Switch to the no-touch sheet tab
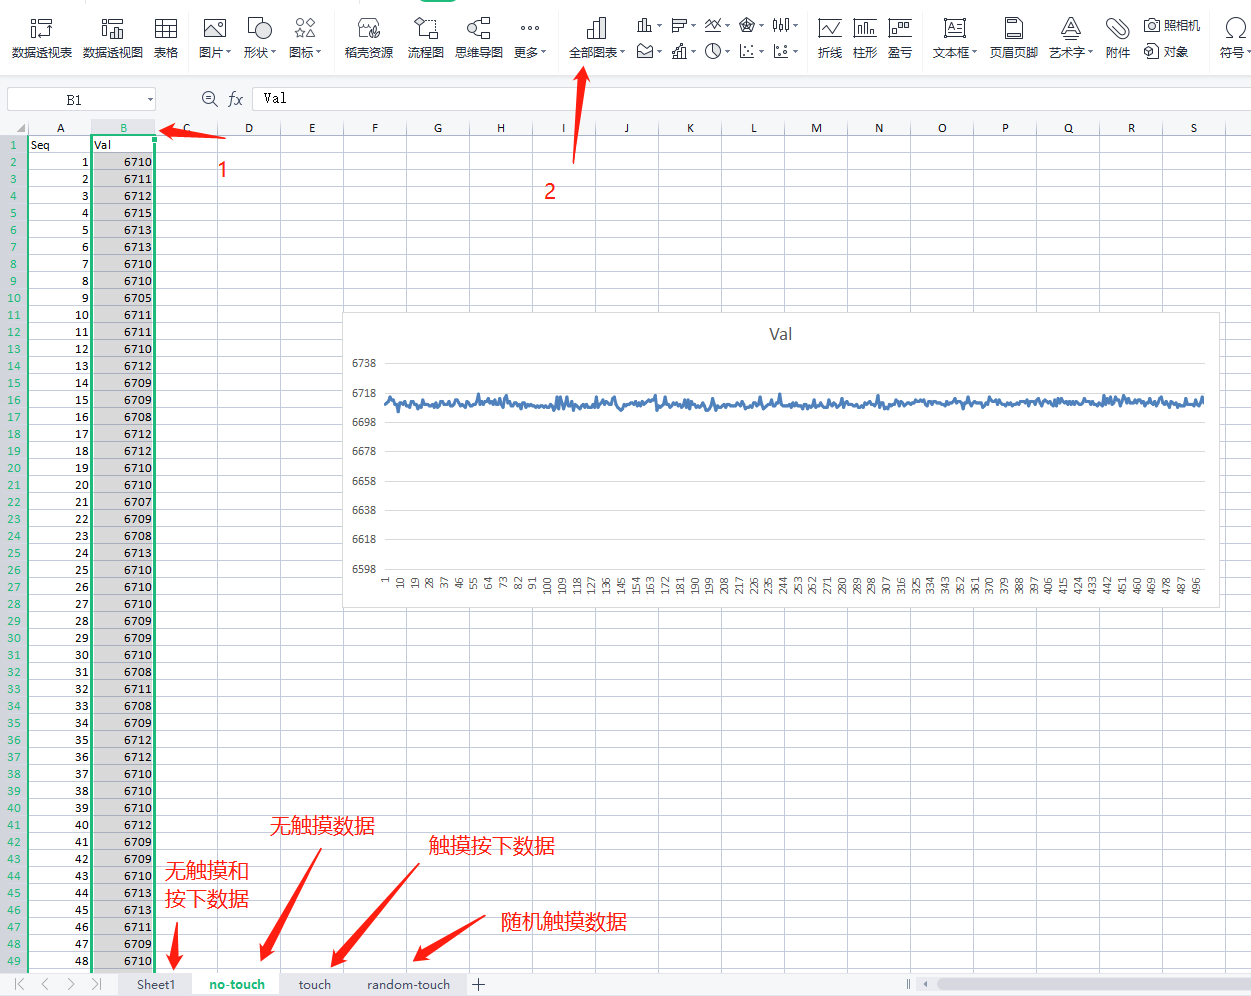Screen dimensions: 1251x996 pyautogui.click(x=237, y=985)
